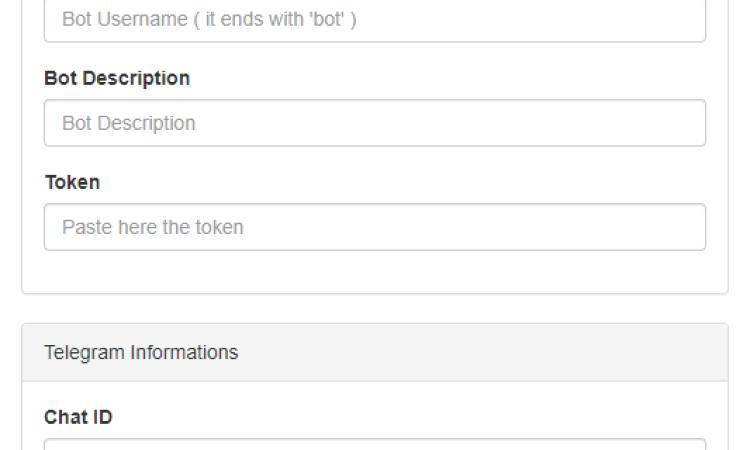750x450 pixels.
Task: Click the blank end of Bot Description field
Action: [x=600, y=123]
